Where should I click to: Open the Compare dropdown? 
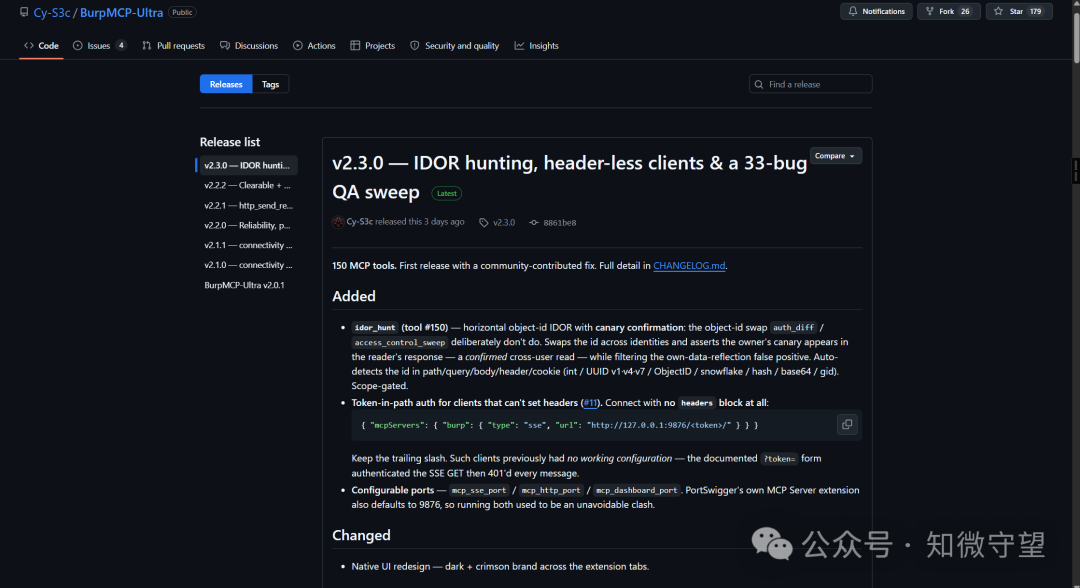click(x=835, y=156)
